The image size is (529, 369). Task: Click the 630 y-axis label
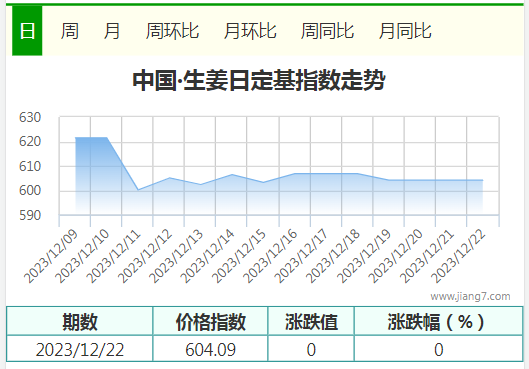30,117
